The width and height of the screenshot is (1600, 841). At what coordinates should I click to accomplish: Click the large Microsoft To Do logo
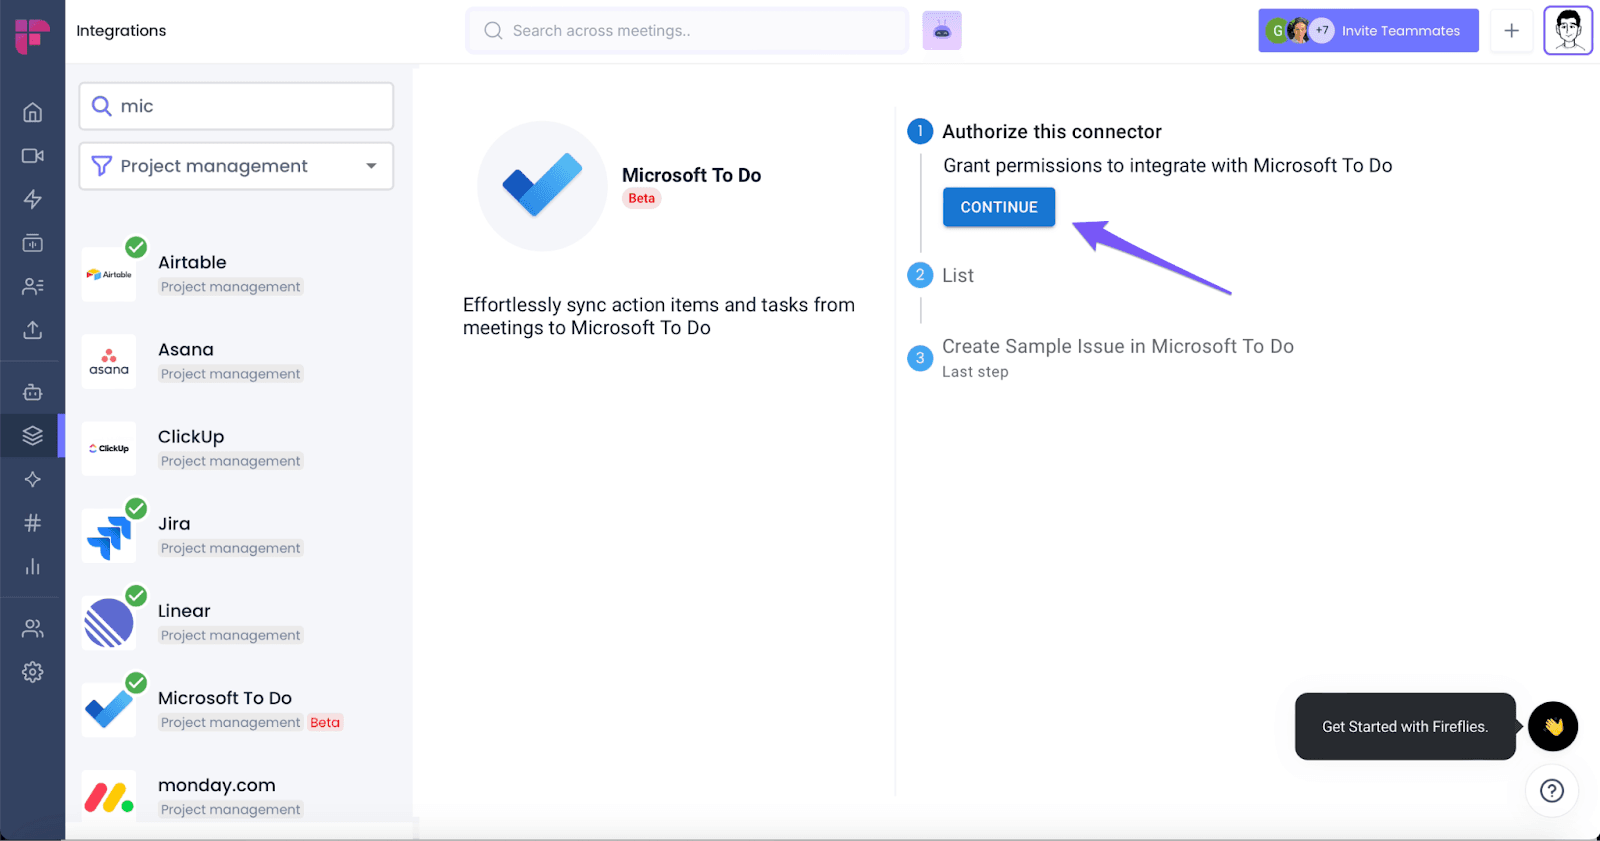pyautogui.click(x=542, y=186)
